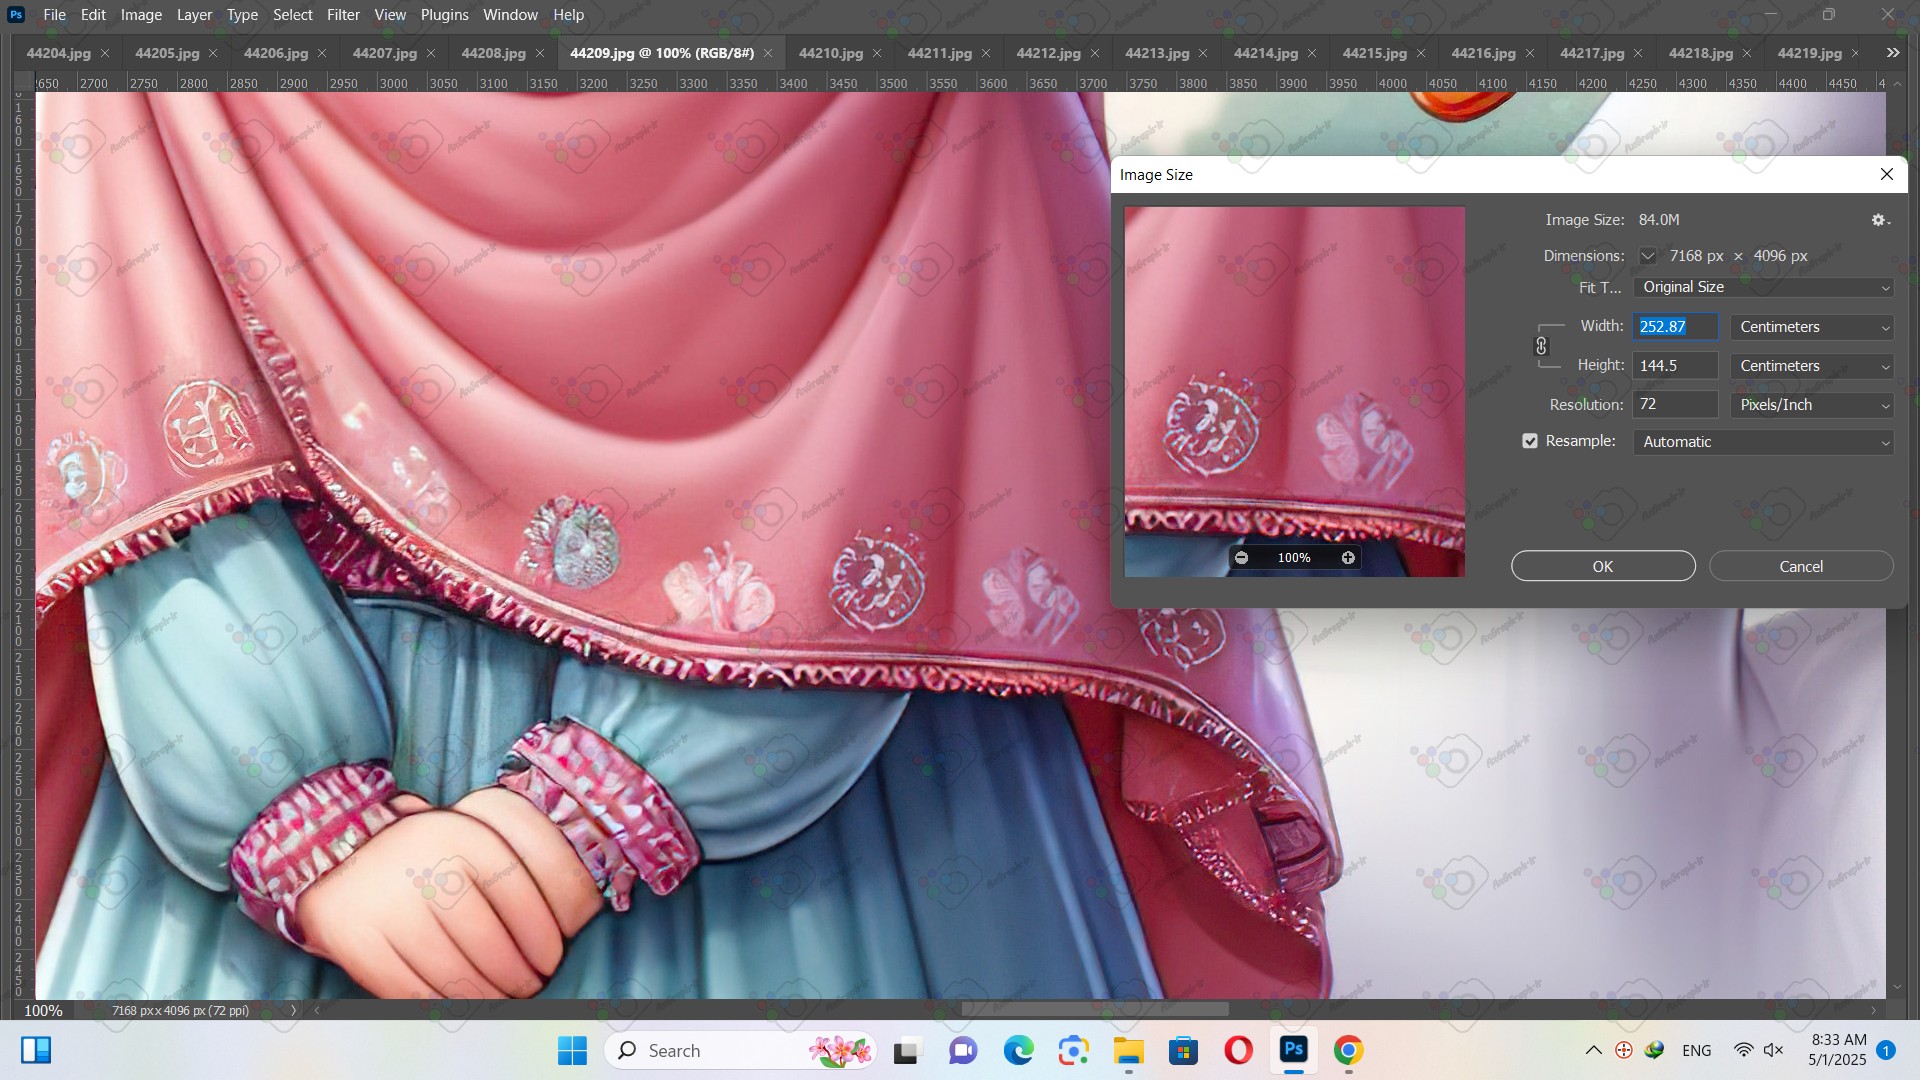The image size is (1920, 1080).
Task: Switch to Photoshop taskbar icon
Action: coord(1294,1050)
